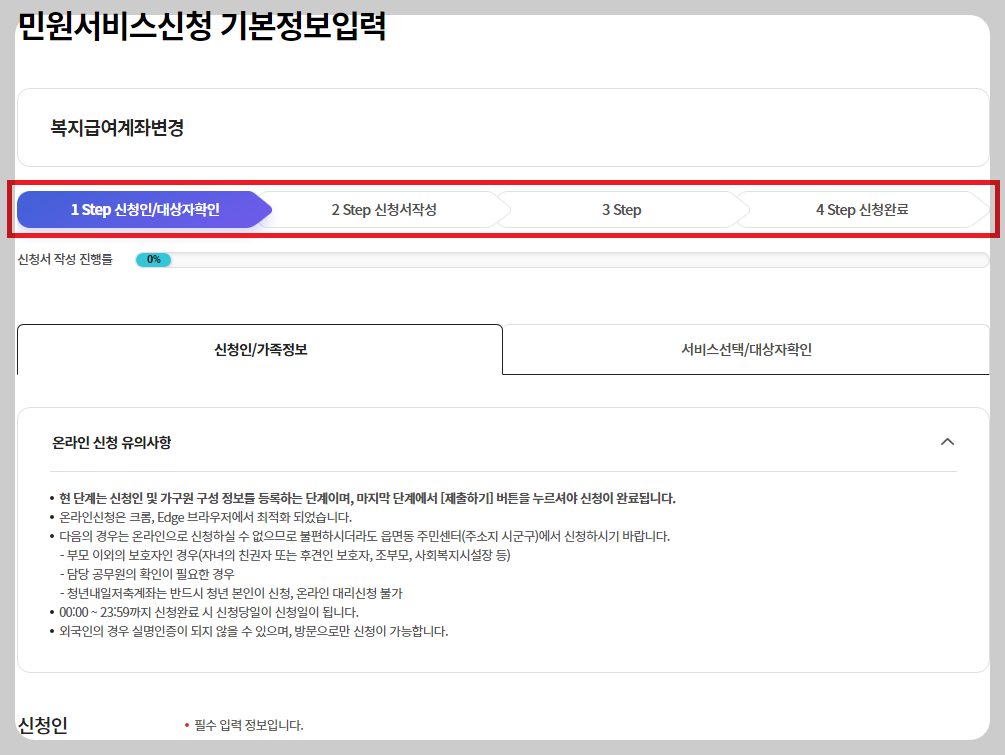Click the 신청서 작성 진행률 label
This screenshot has width=1005, height=755.
[63, 257]
